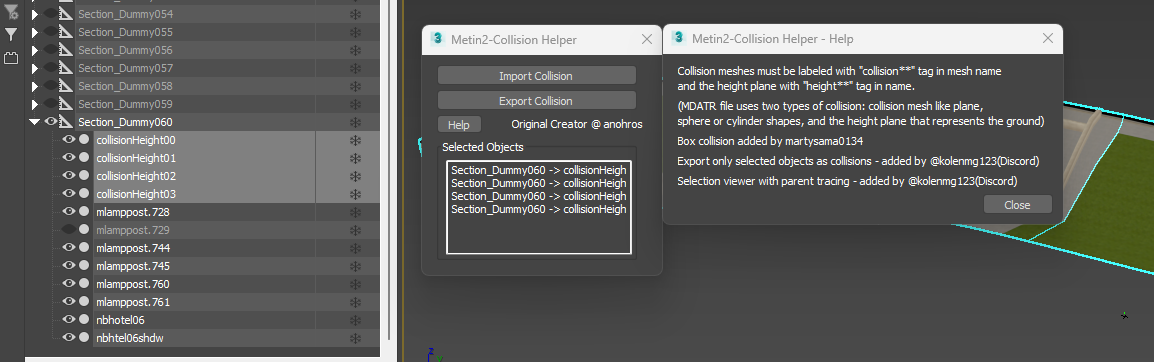Hide nbhotel06 via eye icon
Screen dimensions: 1154x362
pos(69,320)
